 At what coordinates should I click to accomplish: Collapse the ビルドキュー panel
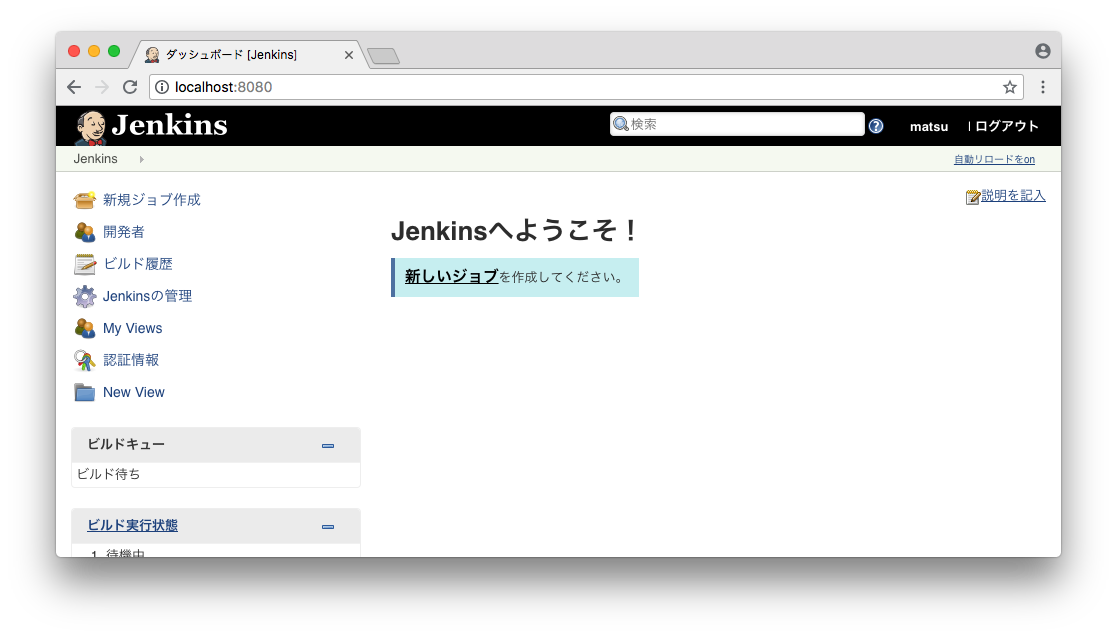pyautogui.click(x=328, y=445)
